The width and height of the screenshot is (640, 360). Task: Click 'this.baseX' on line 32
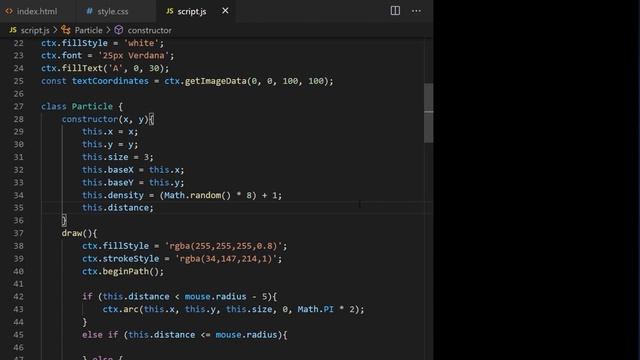pyautogui.click(x=108, y=170)
